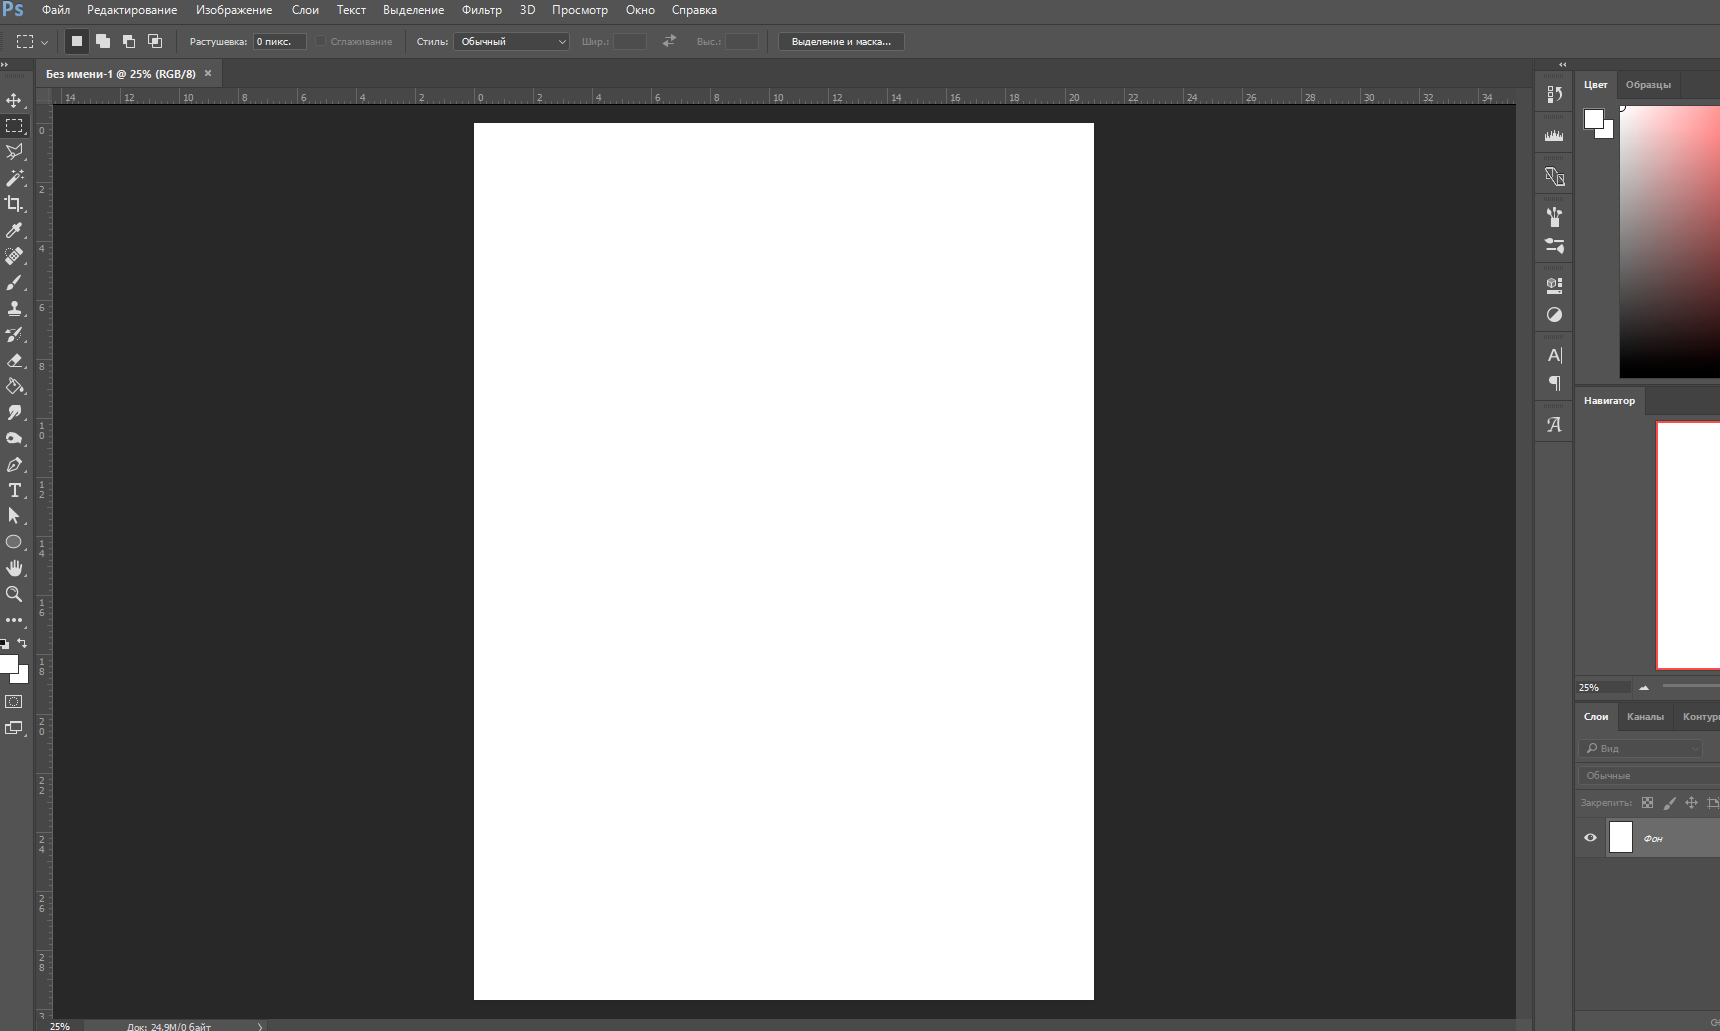Screen dimensions: 1720x1031
Task: Collapse the panels with double arrow
Action: (1562, 64)
